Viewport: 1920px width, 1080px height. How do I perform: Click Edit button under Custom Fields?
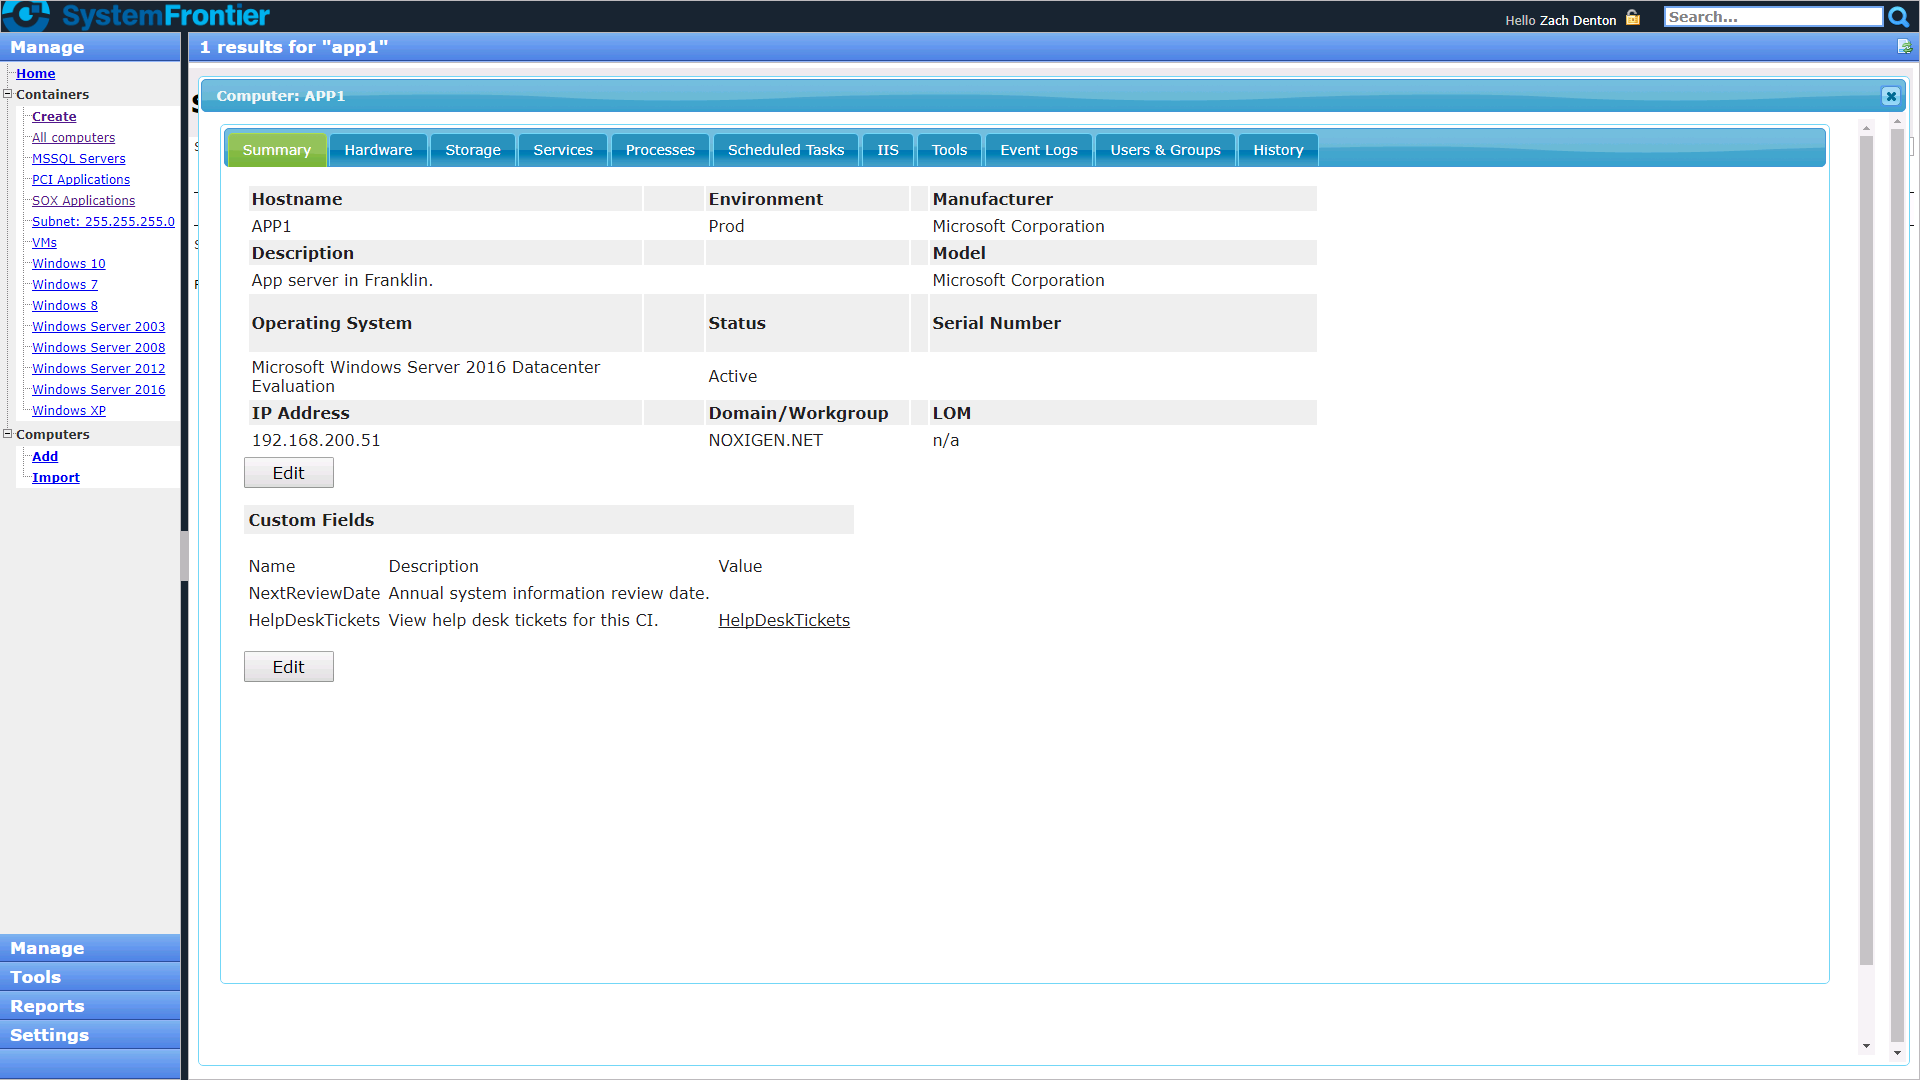coord(288,667)
